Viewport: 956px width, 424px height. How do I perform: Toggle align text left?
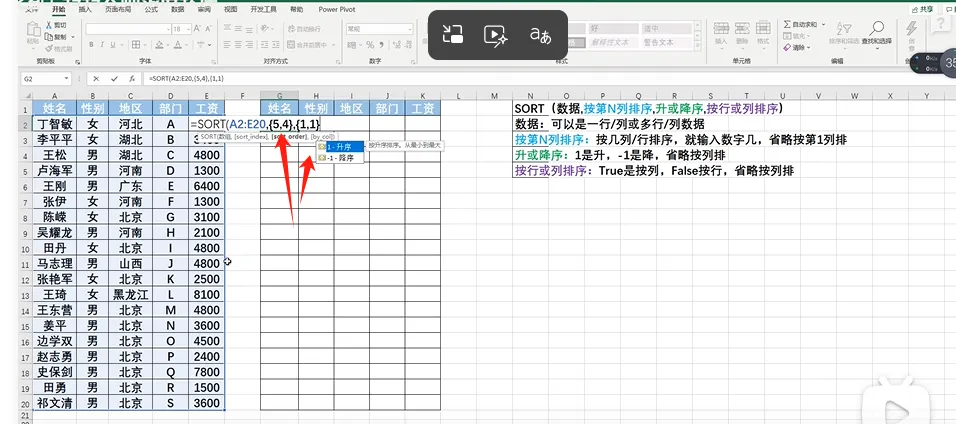point(227,45)
